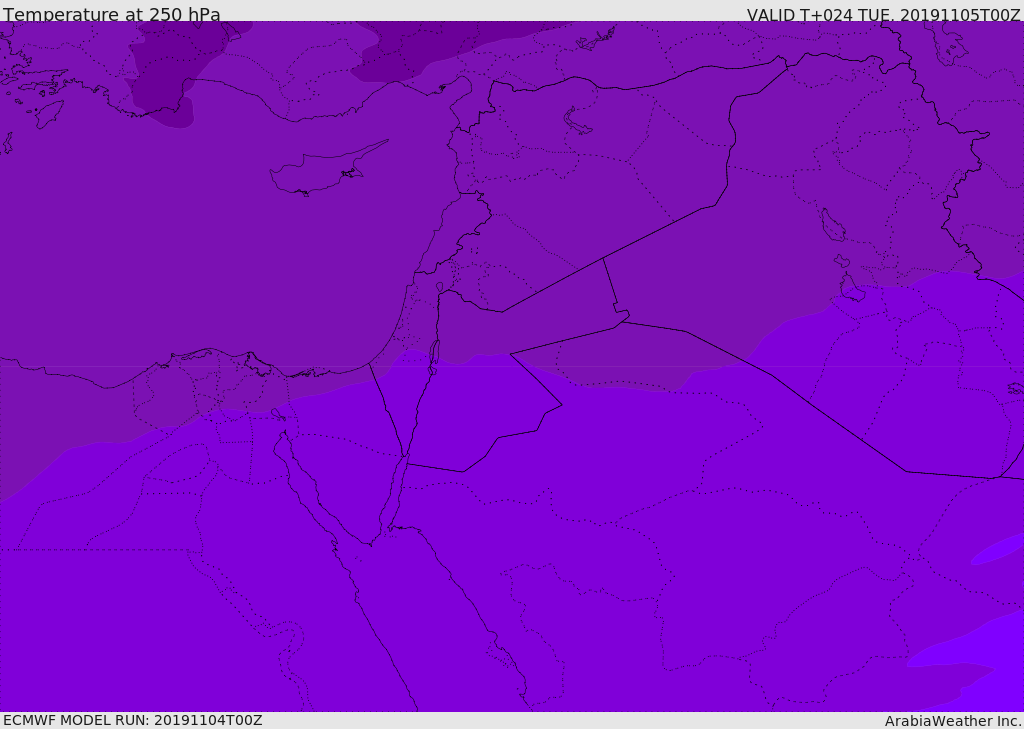The height and width of the screenshot is (729, 1024).
Task: Click the 'ArabiaWeather Inc' credit text
Action: [953, 721]
